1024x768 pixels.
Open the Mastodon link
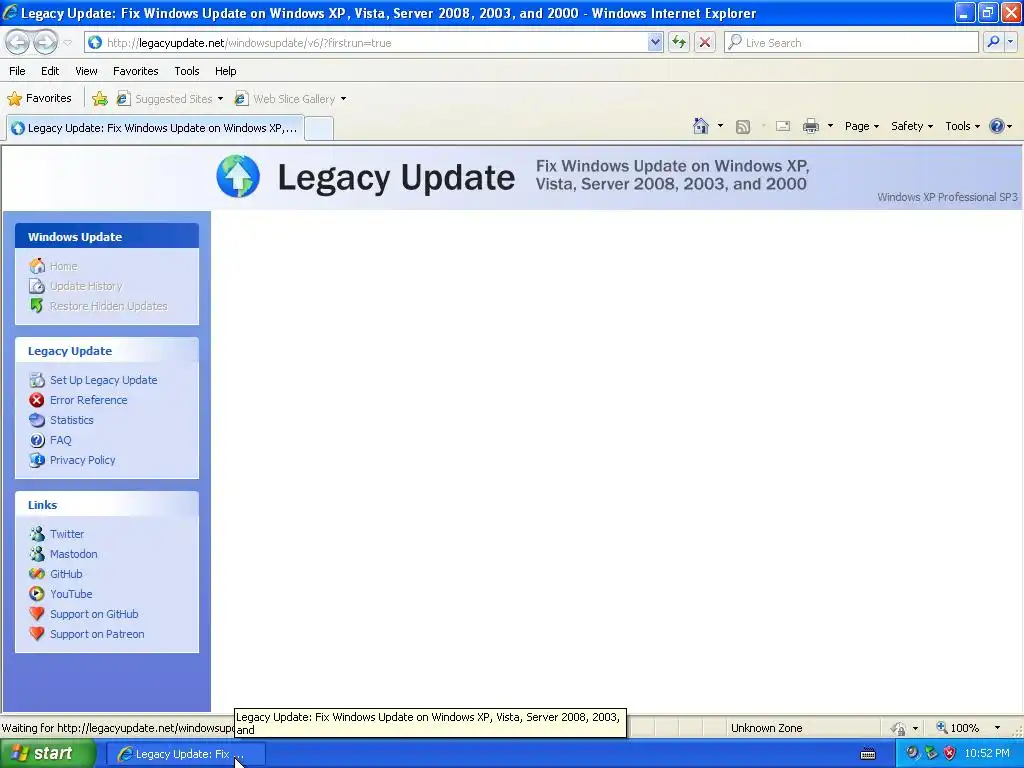point(73,554)
